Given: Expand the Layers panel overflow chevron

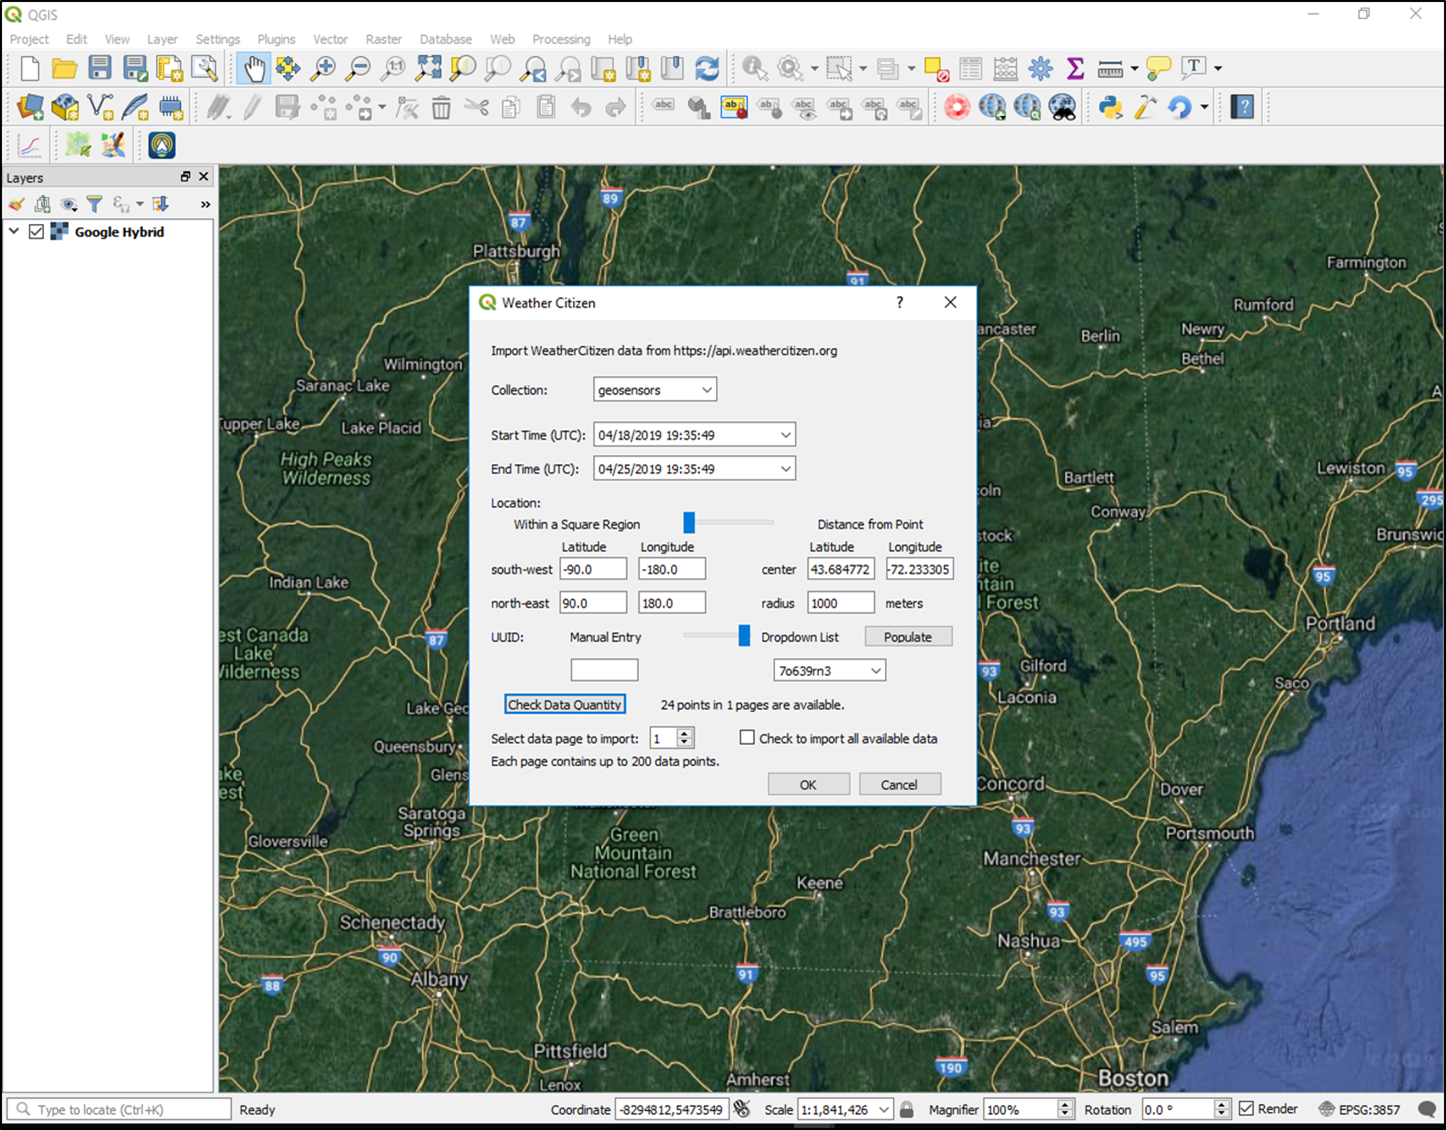Looking at the screenshot, I should [205, 204].
